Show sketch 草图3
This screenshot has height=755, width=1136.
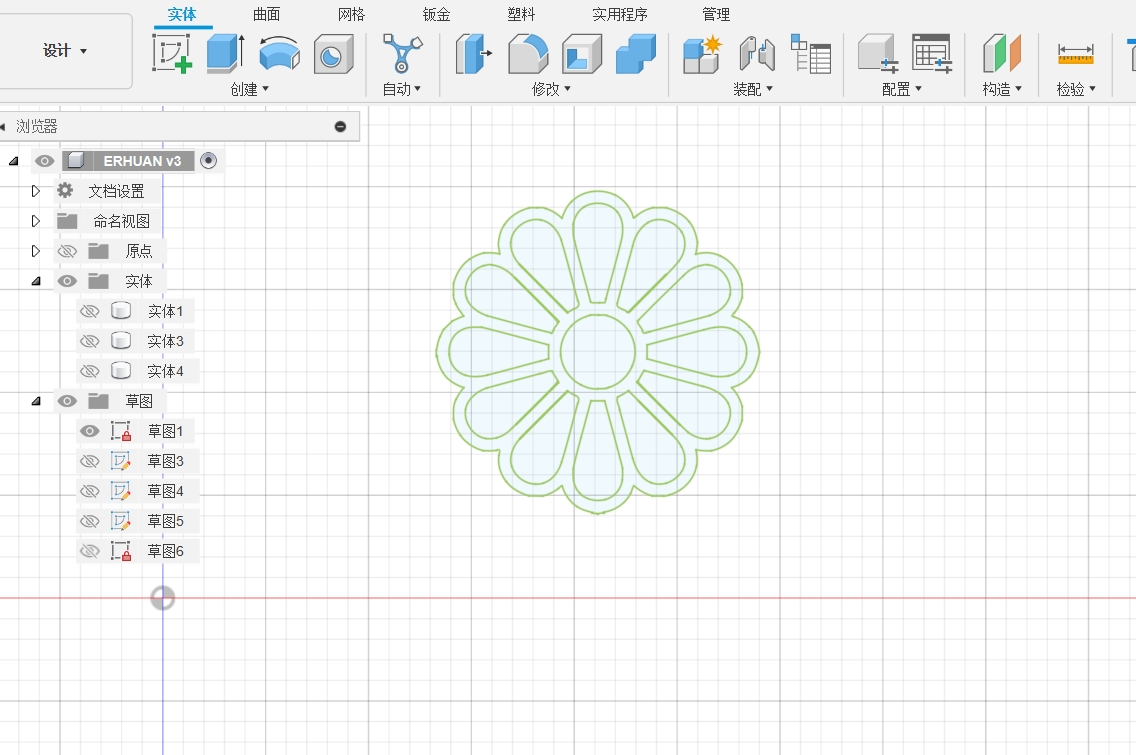pos(89,462)
